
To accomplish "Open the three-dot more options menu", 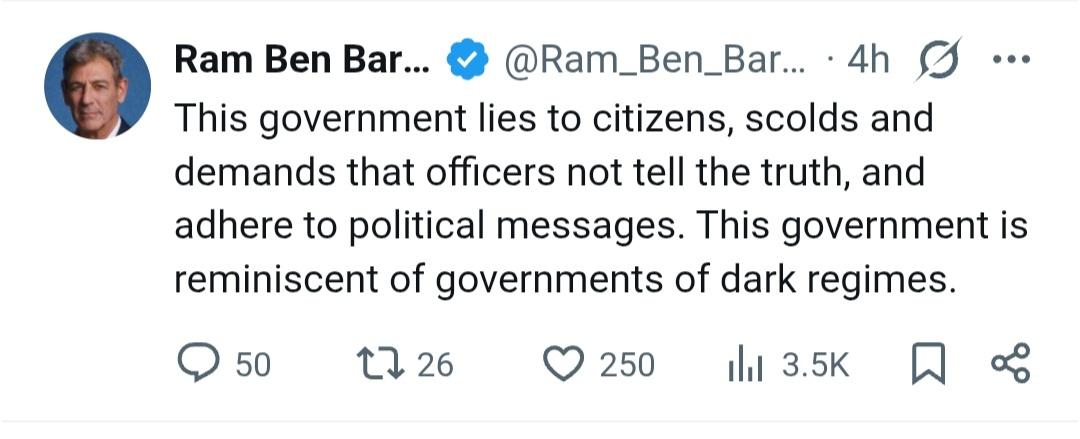I will (1009, 60).
